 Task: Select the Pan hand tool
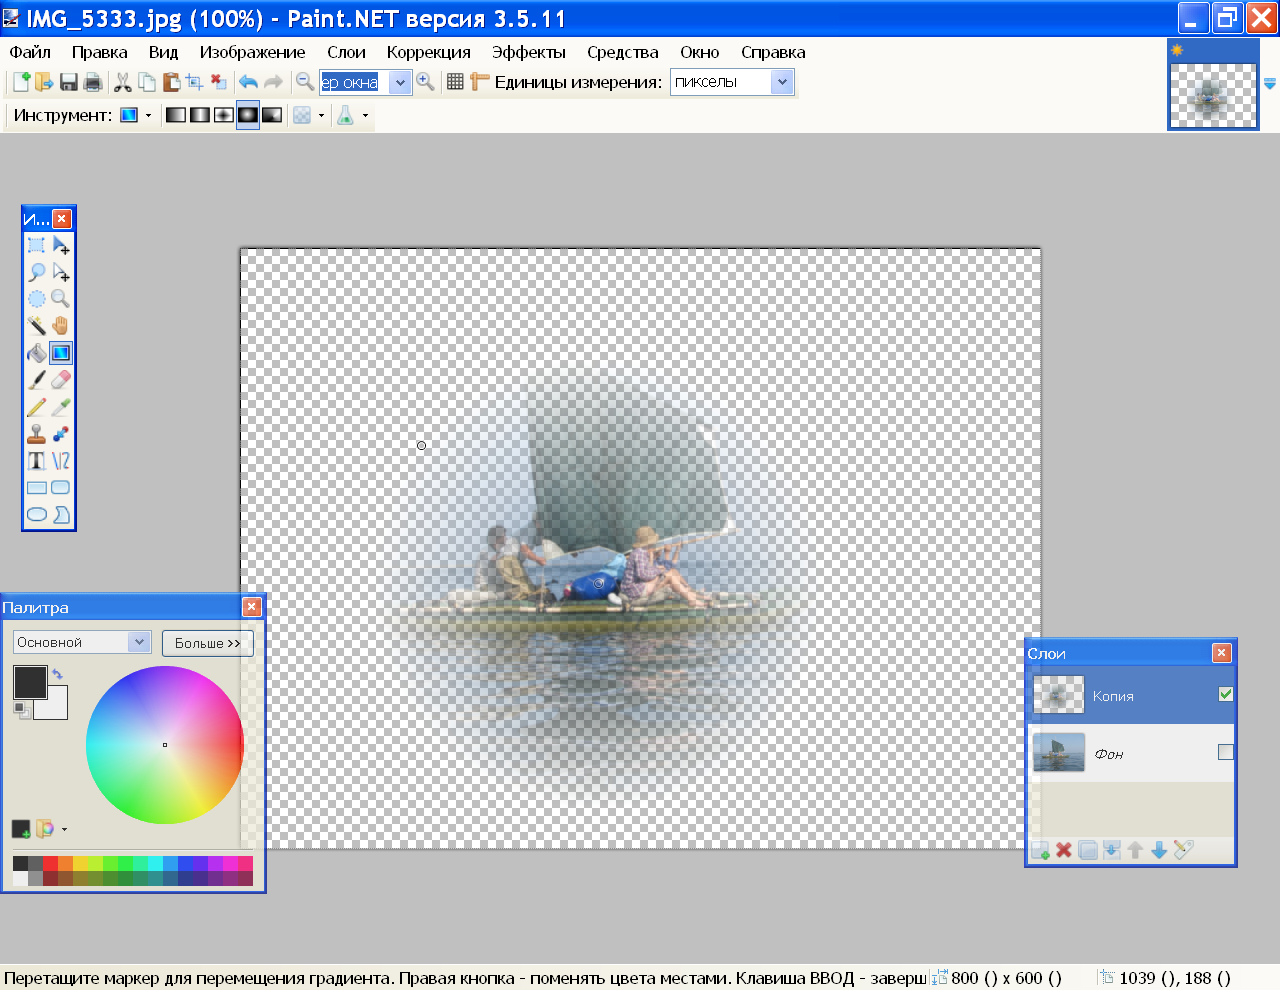coord(61,326)
